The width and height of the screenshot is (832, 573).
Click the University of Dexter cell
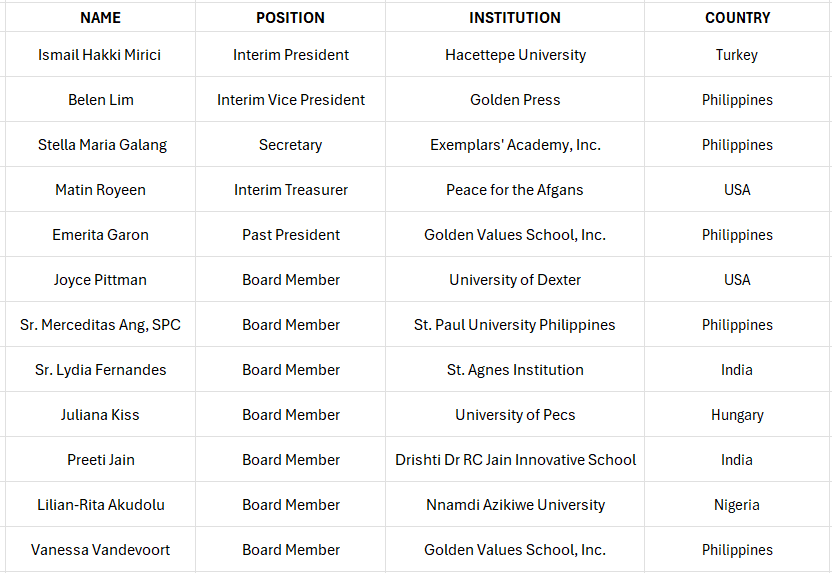(515, 280)
